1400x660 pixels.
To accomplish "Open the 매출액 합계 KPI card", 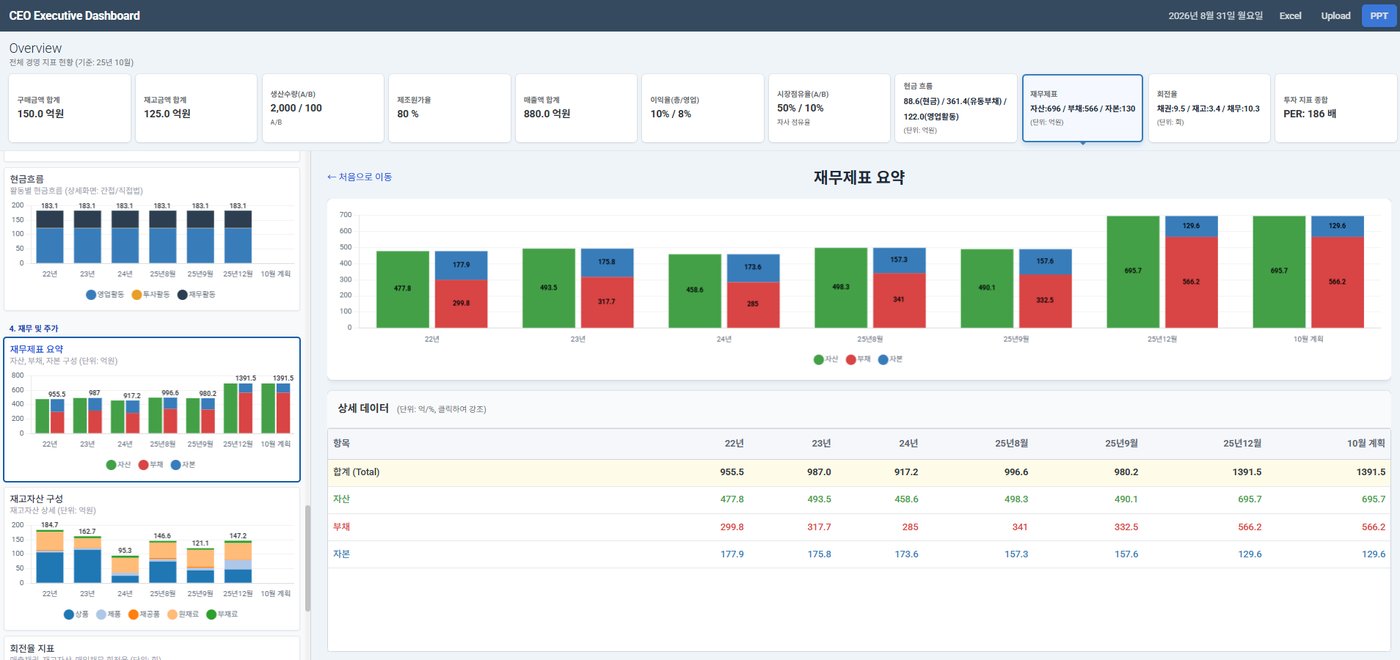I will click(x=575, y=108).
